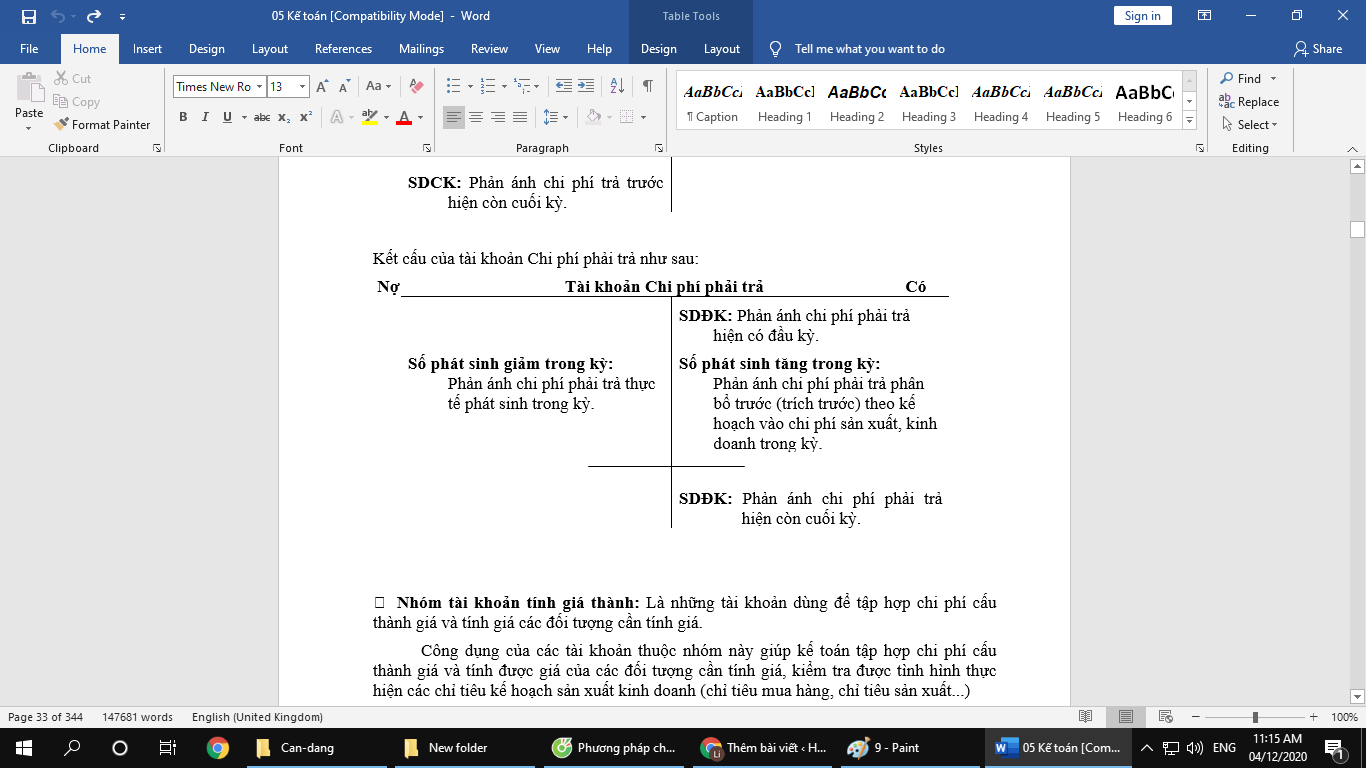
Task: Click the Grow Font size icon
Action: click(x=322, y=87)
